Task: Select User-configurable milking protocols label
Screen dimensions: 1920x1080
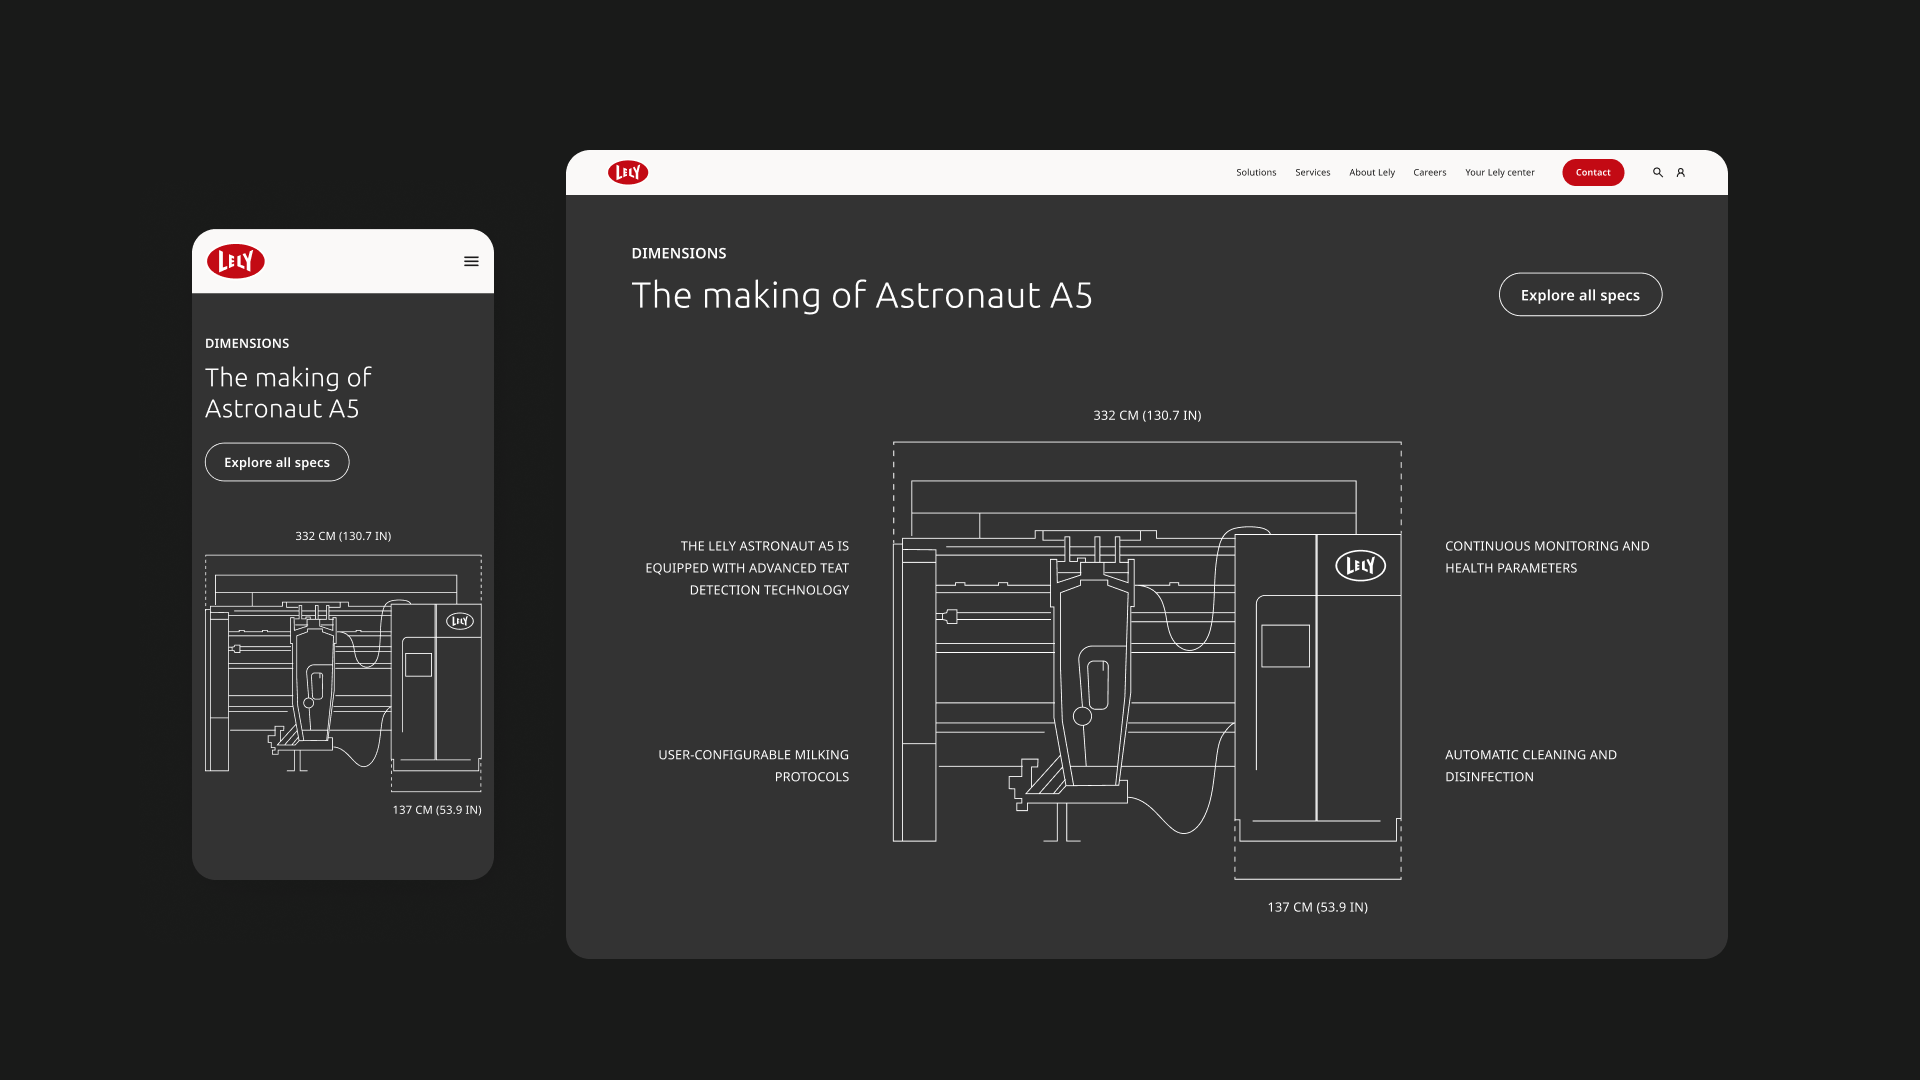Action: point(753,766)
